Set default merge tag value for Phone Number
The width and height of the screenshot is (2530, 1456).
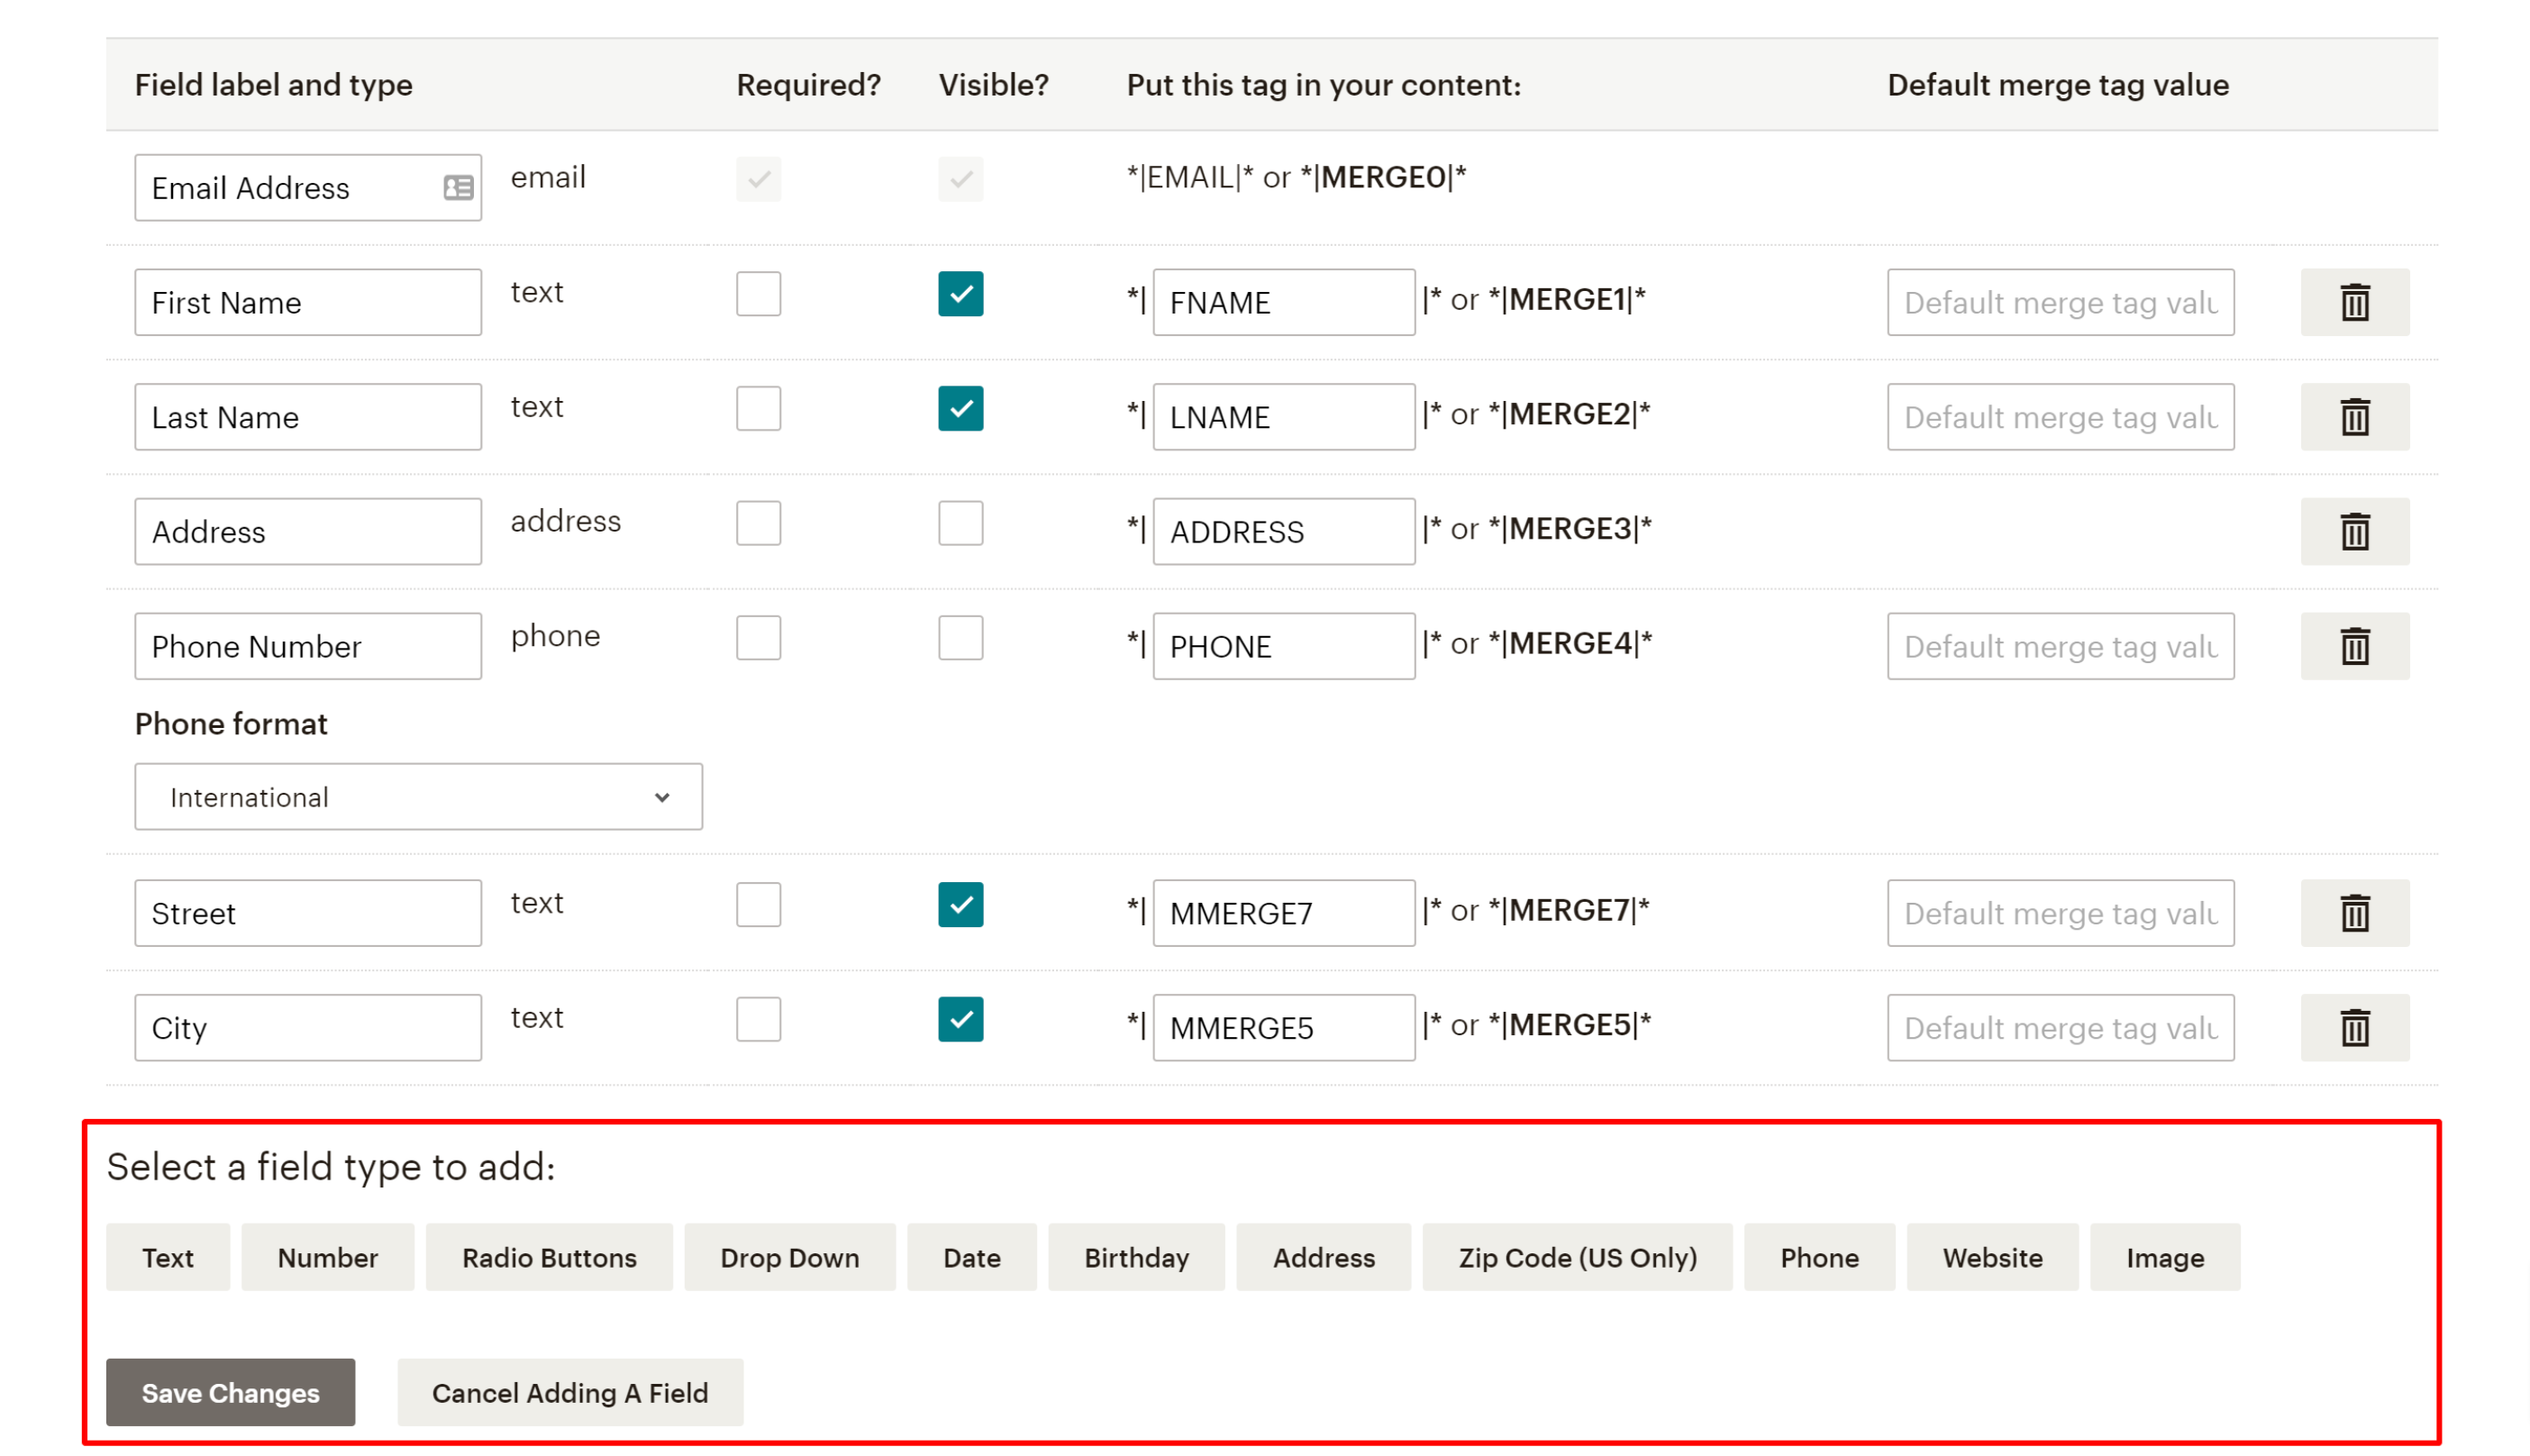[x=2060, y=646]
